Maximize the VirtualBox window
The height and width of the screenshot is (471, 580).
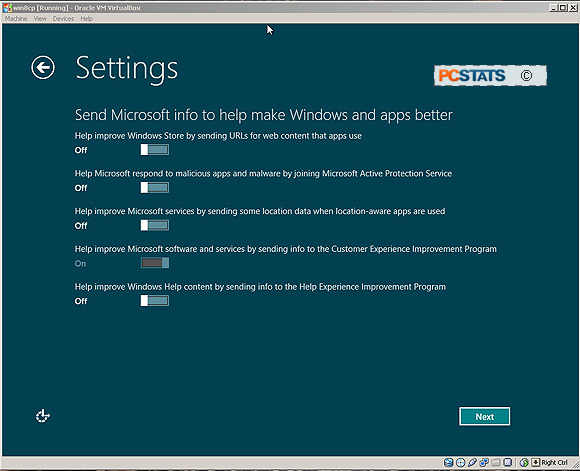(562, 7)
